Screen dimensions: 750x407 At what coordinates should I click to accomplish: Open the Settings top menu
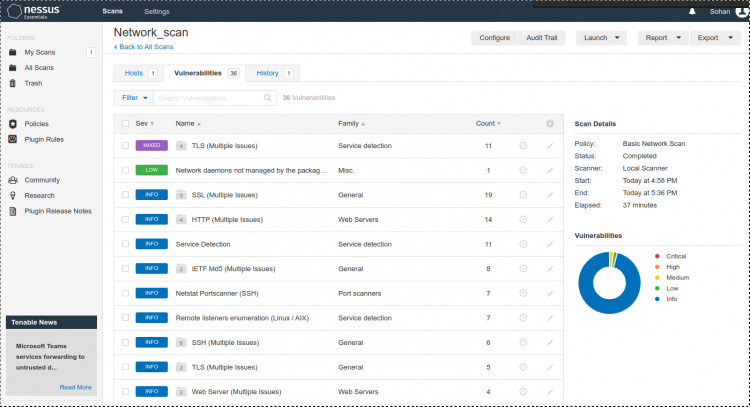156,11
